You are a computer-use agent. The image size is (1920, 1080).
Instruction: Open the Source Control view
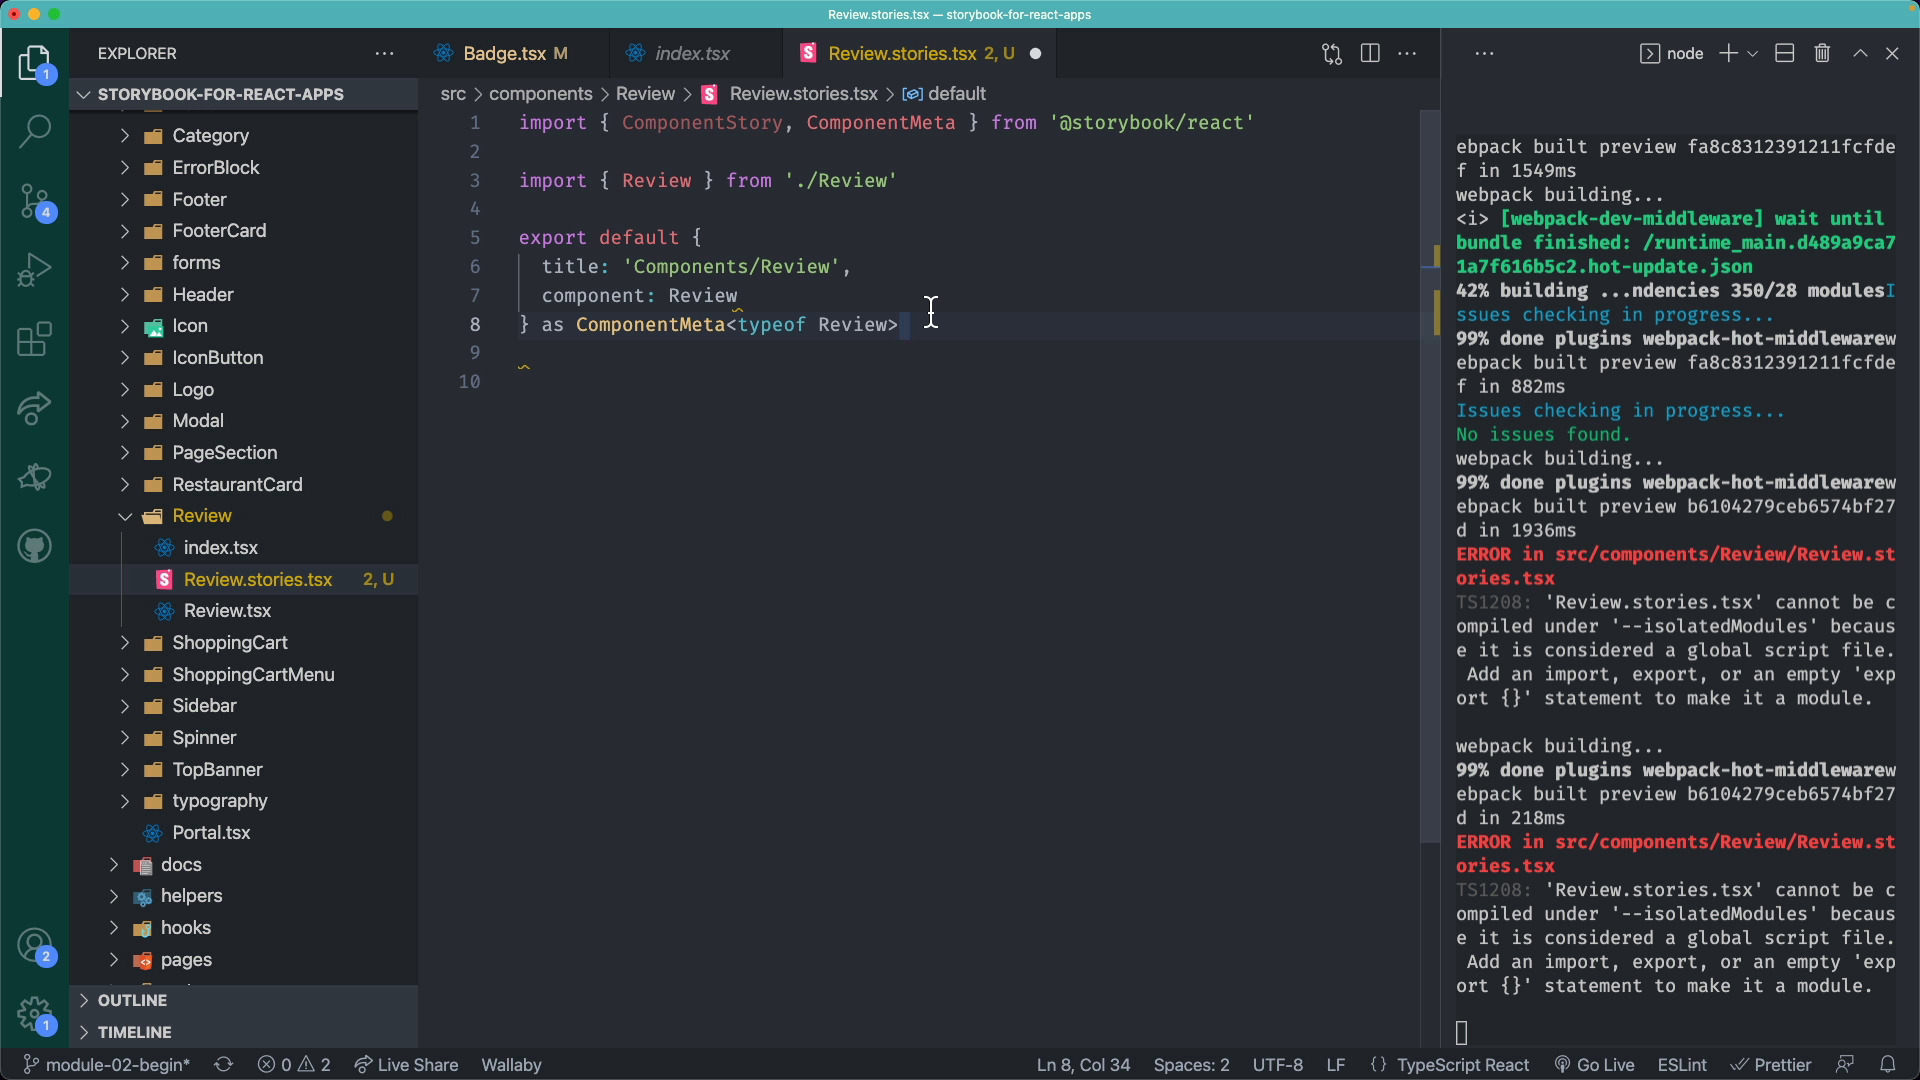36,201
